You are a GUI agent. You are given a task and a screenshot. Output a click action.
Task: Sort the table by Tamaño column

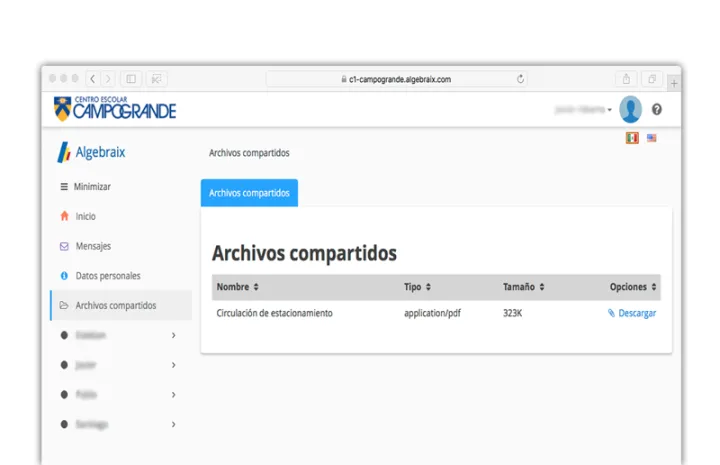[523, 287]
